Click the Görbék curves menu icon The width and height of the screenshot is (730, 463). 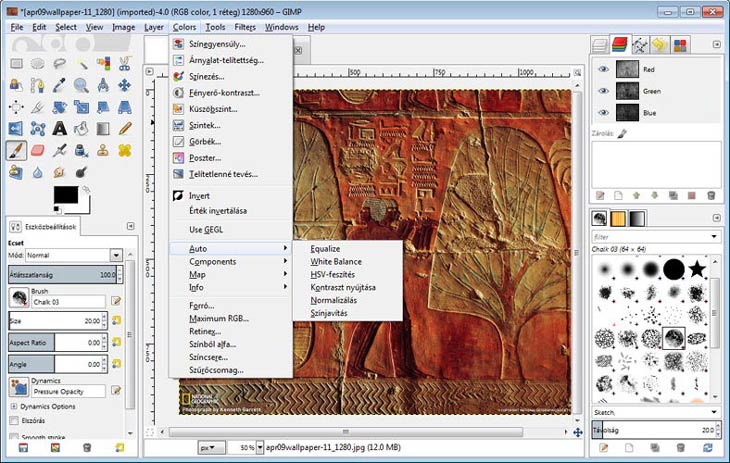coord(180,142)
